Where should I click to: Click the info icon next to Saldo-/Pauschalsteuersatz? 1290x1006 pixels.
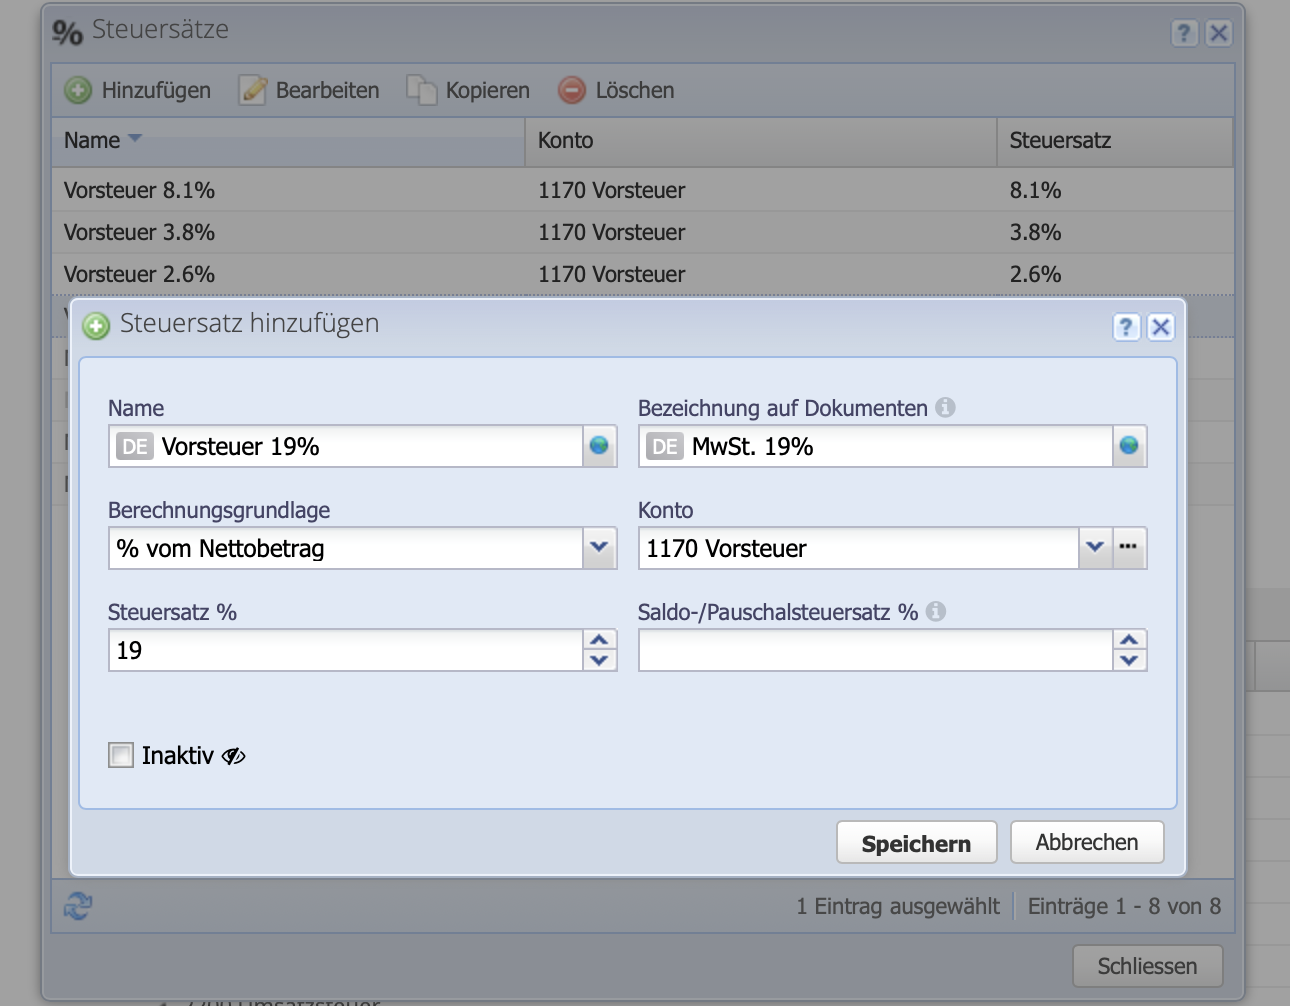click(x=938, y=610)
